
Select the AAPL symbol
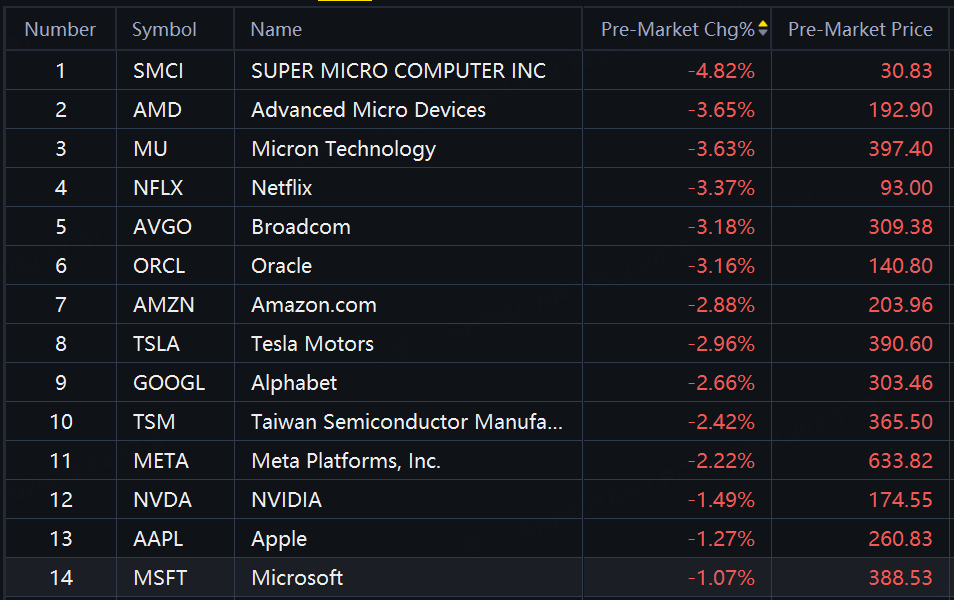(159, 539)
